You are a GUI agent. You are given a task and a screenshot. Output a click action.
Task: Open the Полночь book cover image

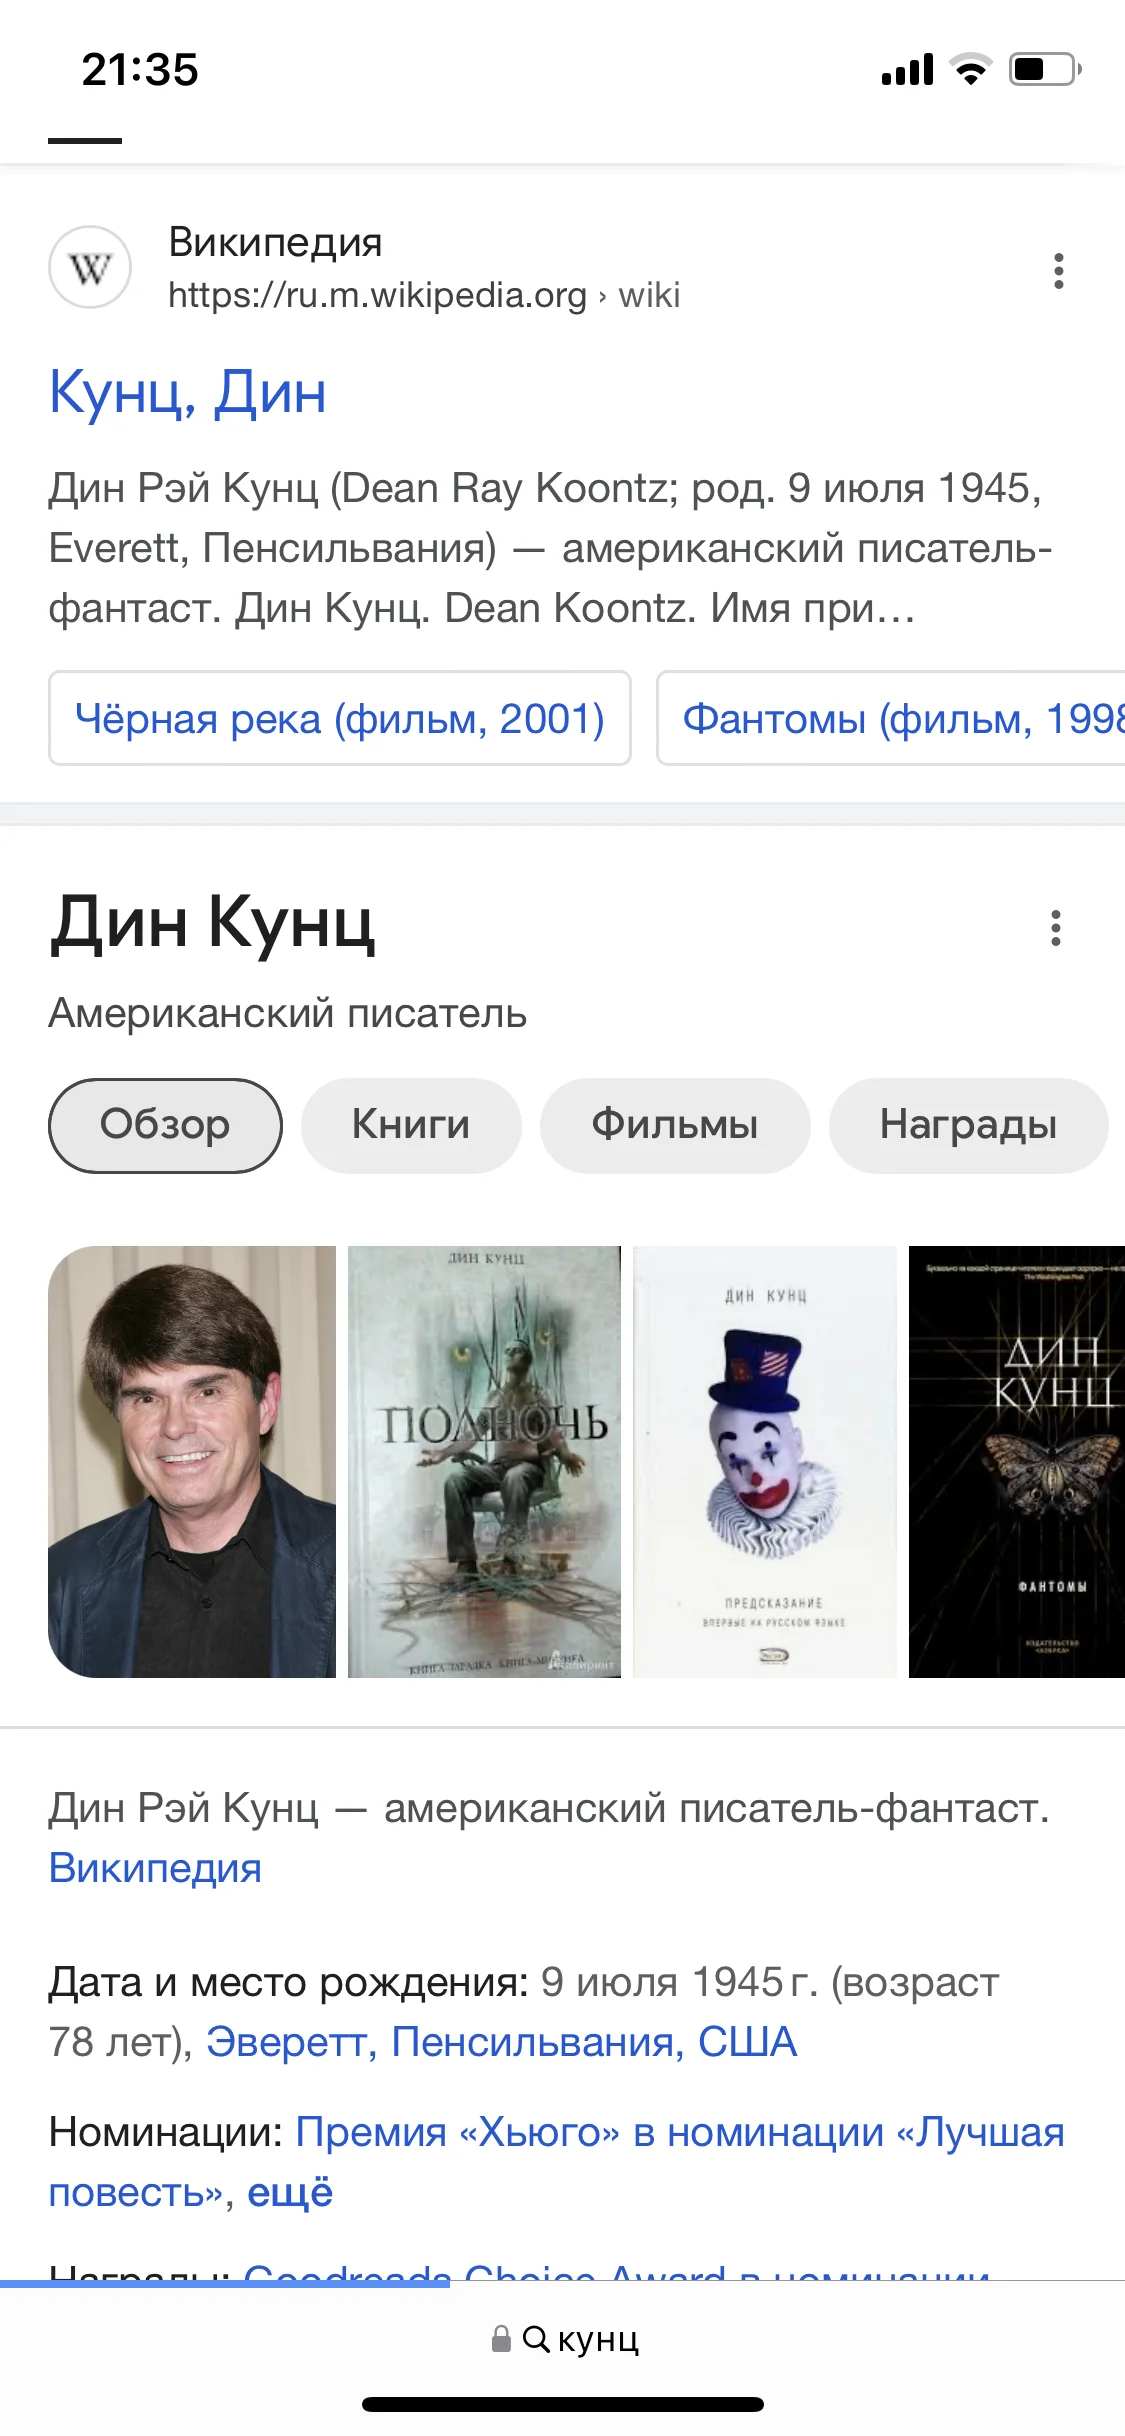(x=484, y=1462)
